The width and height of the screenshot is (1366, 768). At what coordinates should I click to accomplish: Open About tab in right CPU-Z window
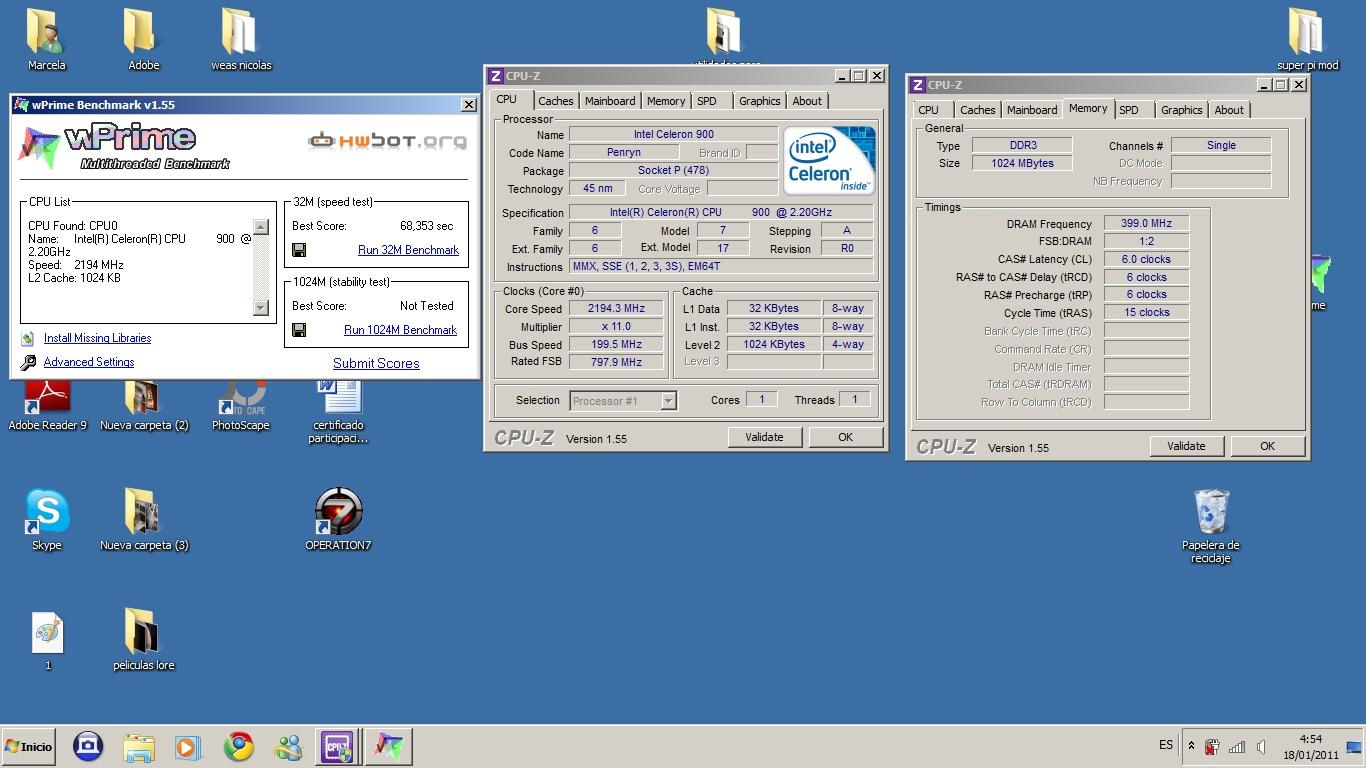point(1229,110)
